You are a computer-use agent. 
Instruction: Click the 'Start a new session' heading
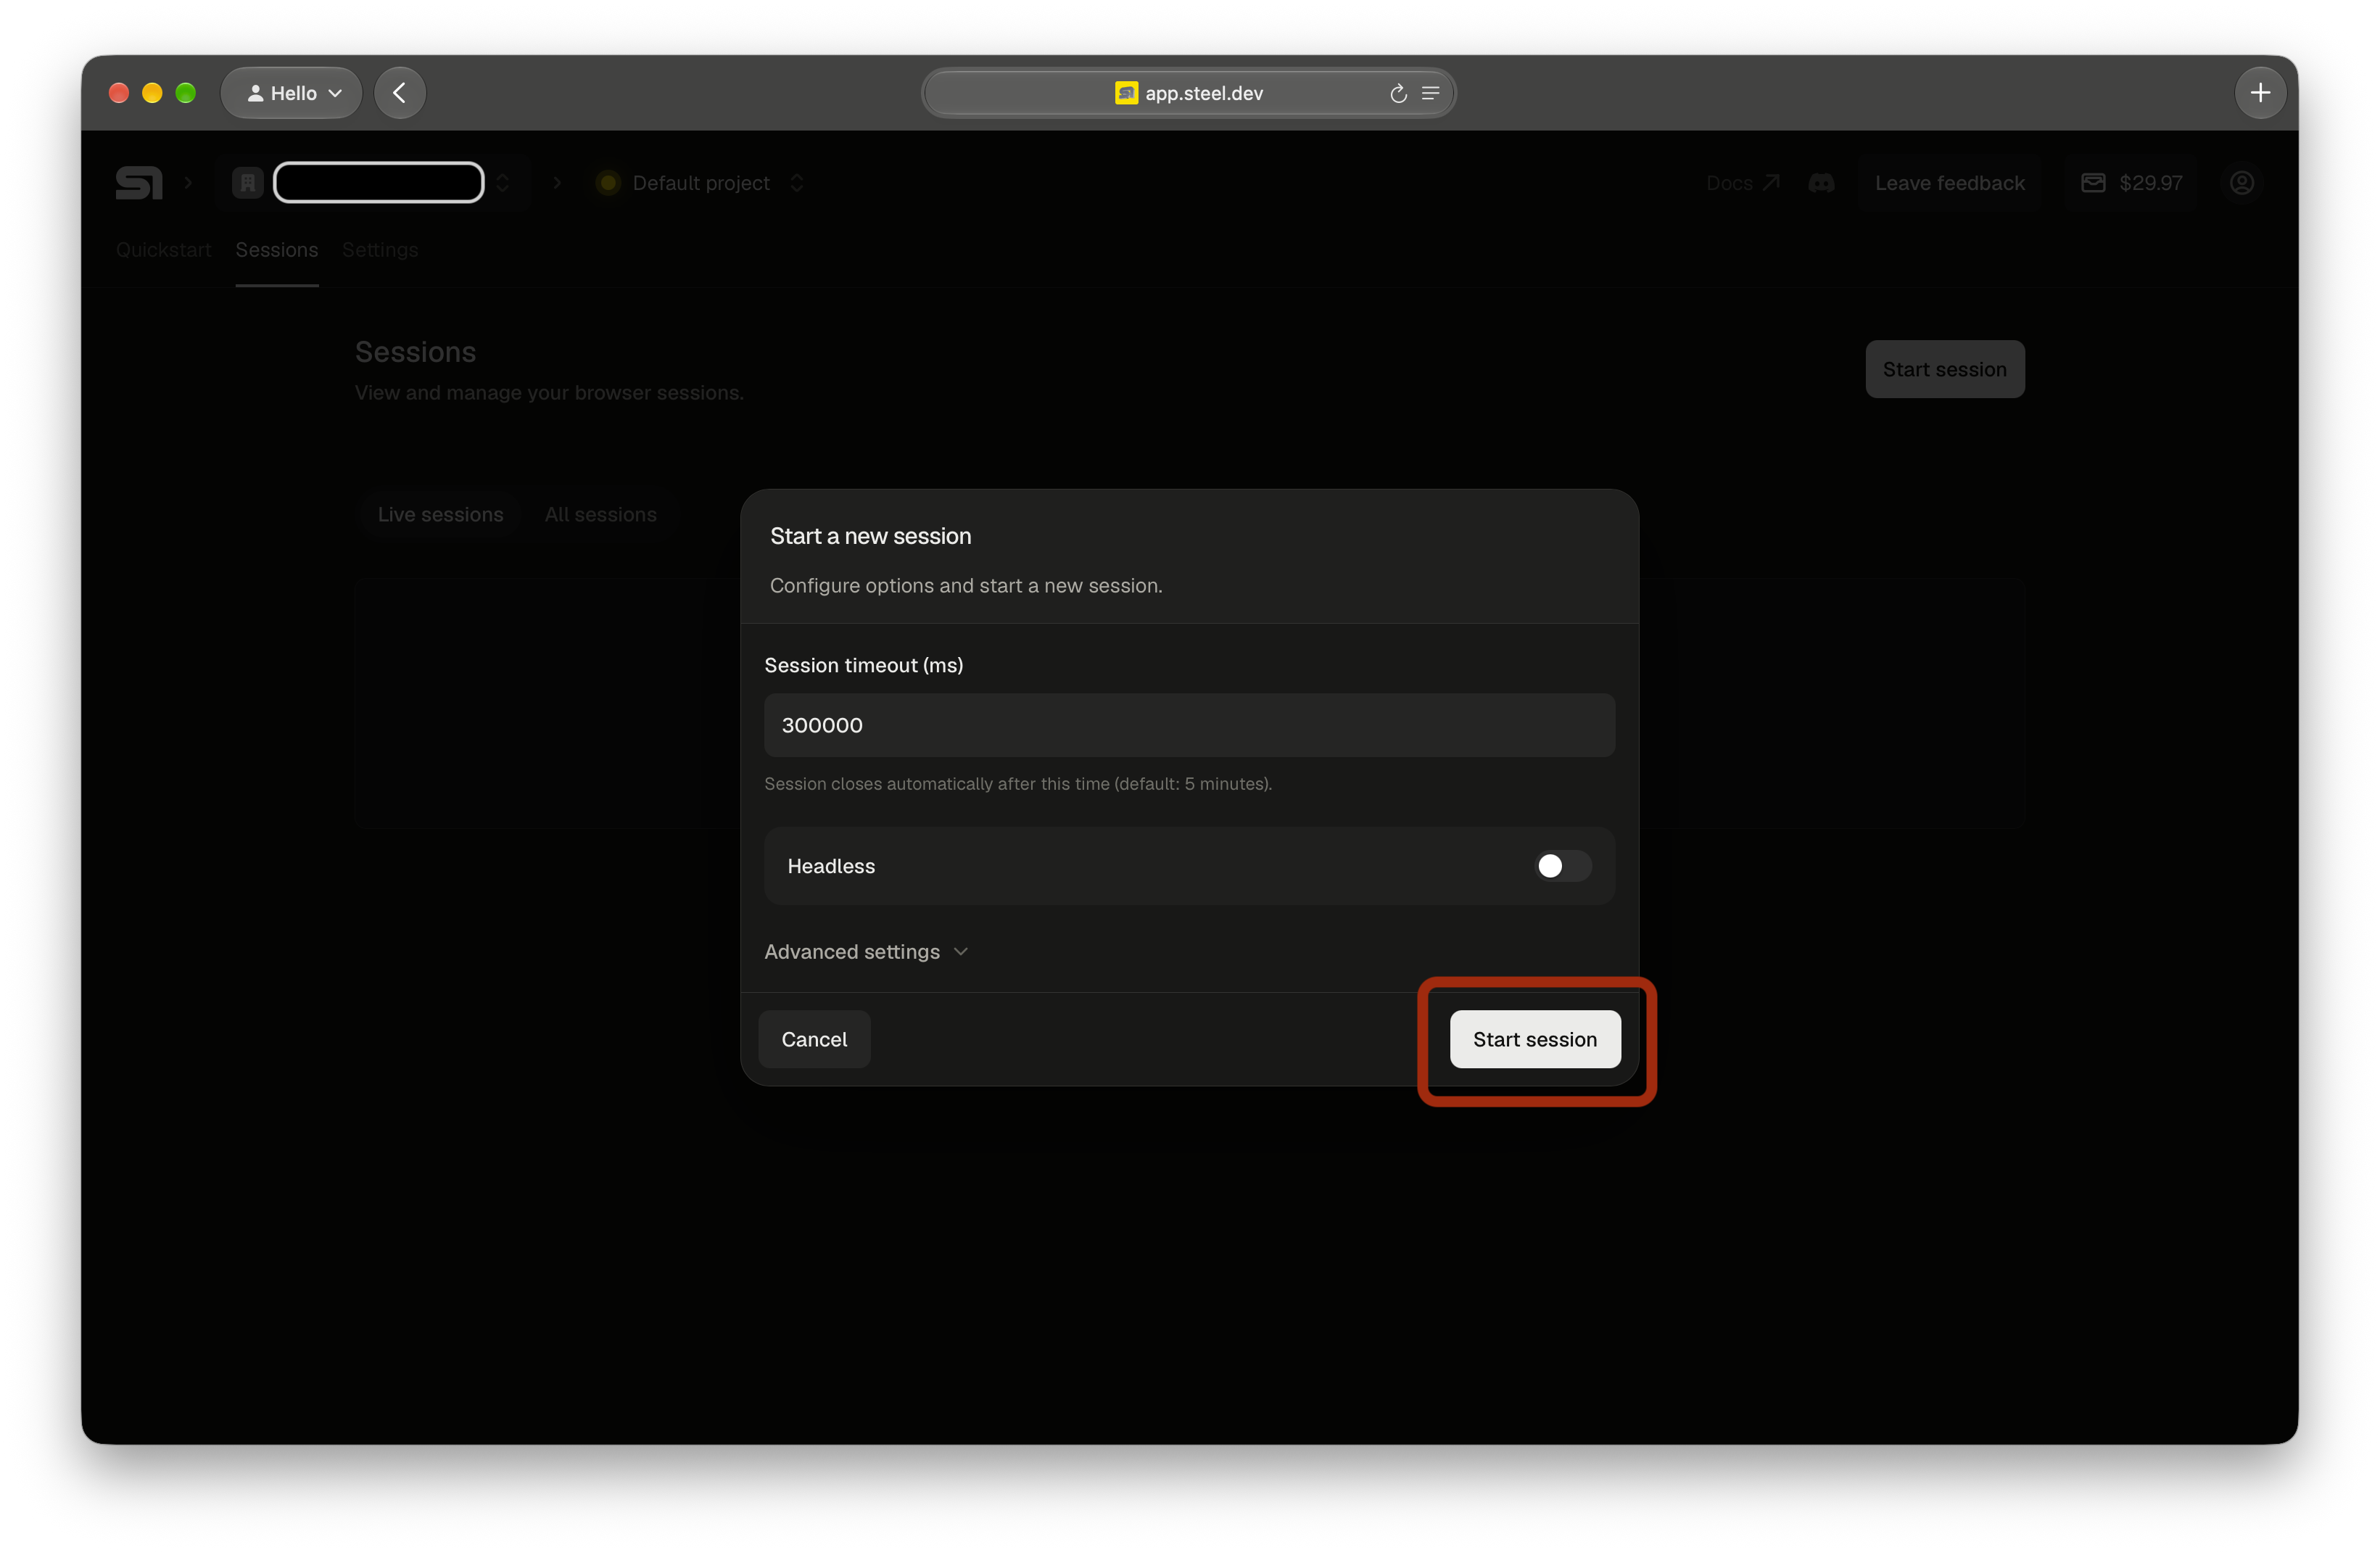[x=870, y=537]
